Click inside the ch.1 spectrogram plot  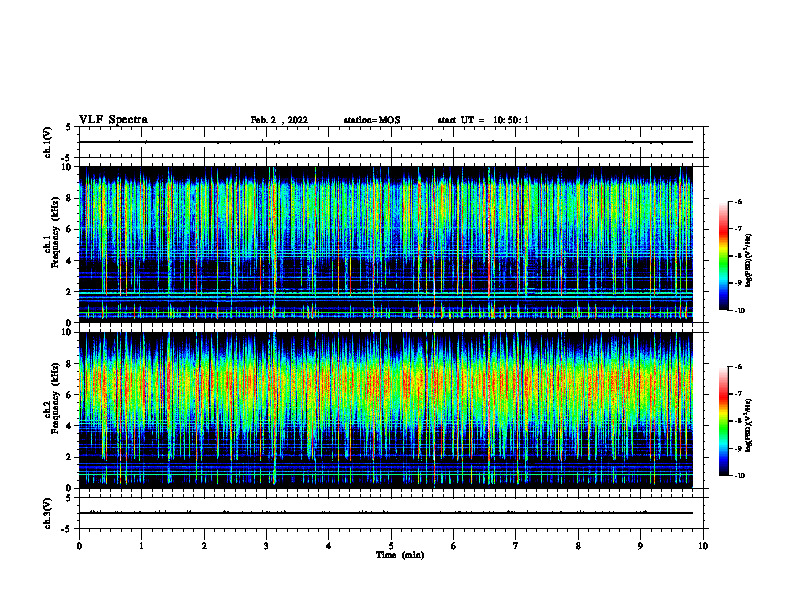pyautogui.click(x=391, y=244)
